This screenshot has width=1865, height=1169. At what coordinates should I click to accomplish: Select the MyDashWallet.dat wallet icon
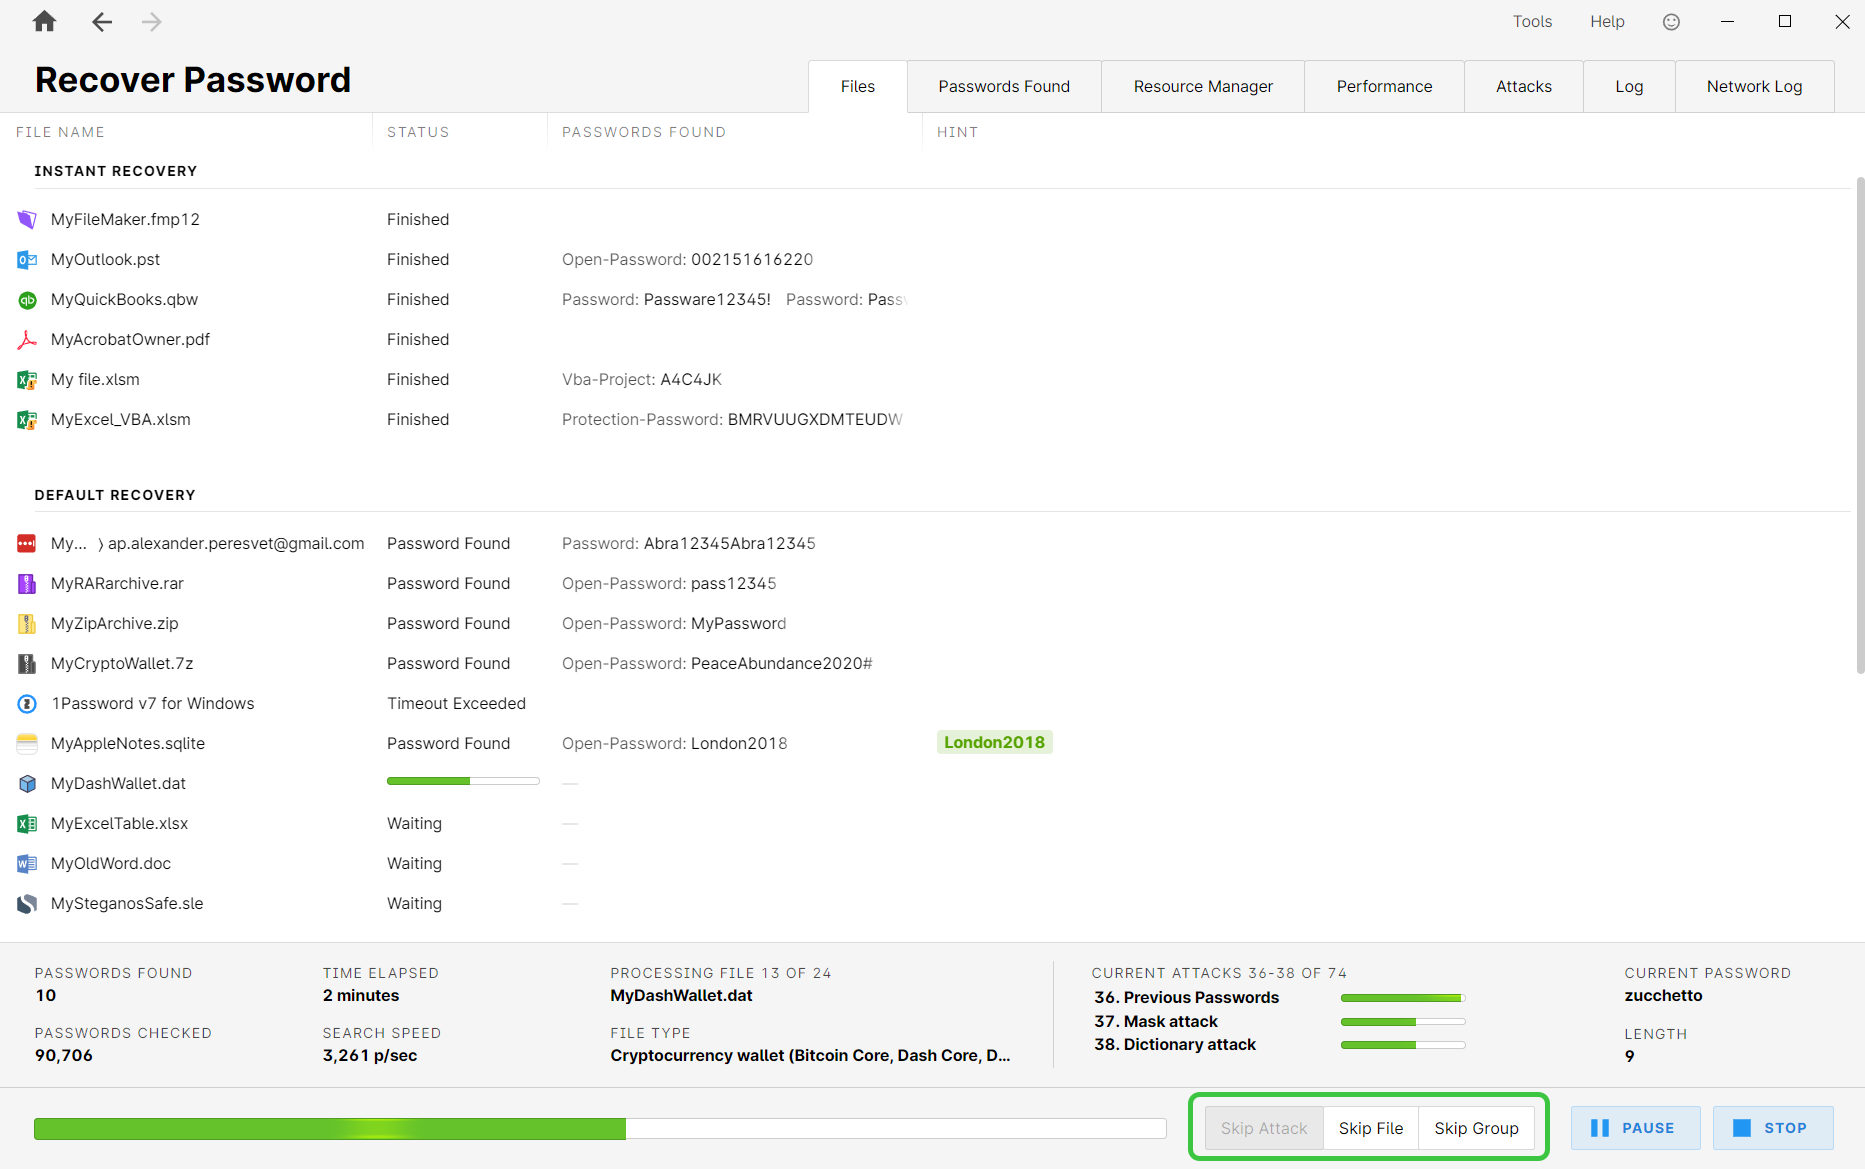tap(27, 783)
